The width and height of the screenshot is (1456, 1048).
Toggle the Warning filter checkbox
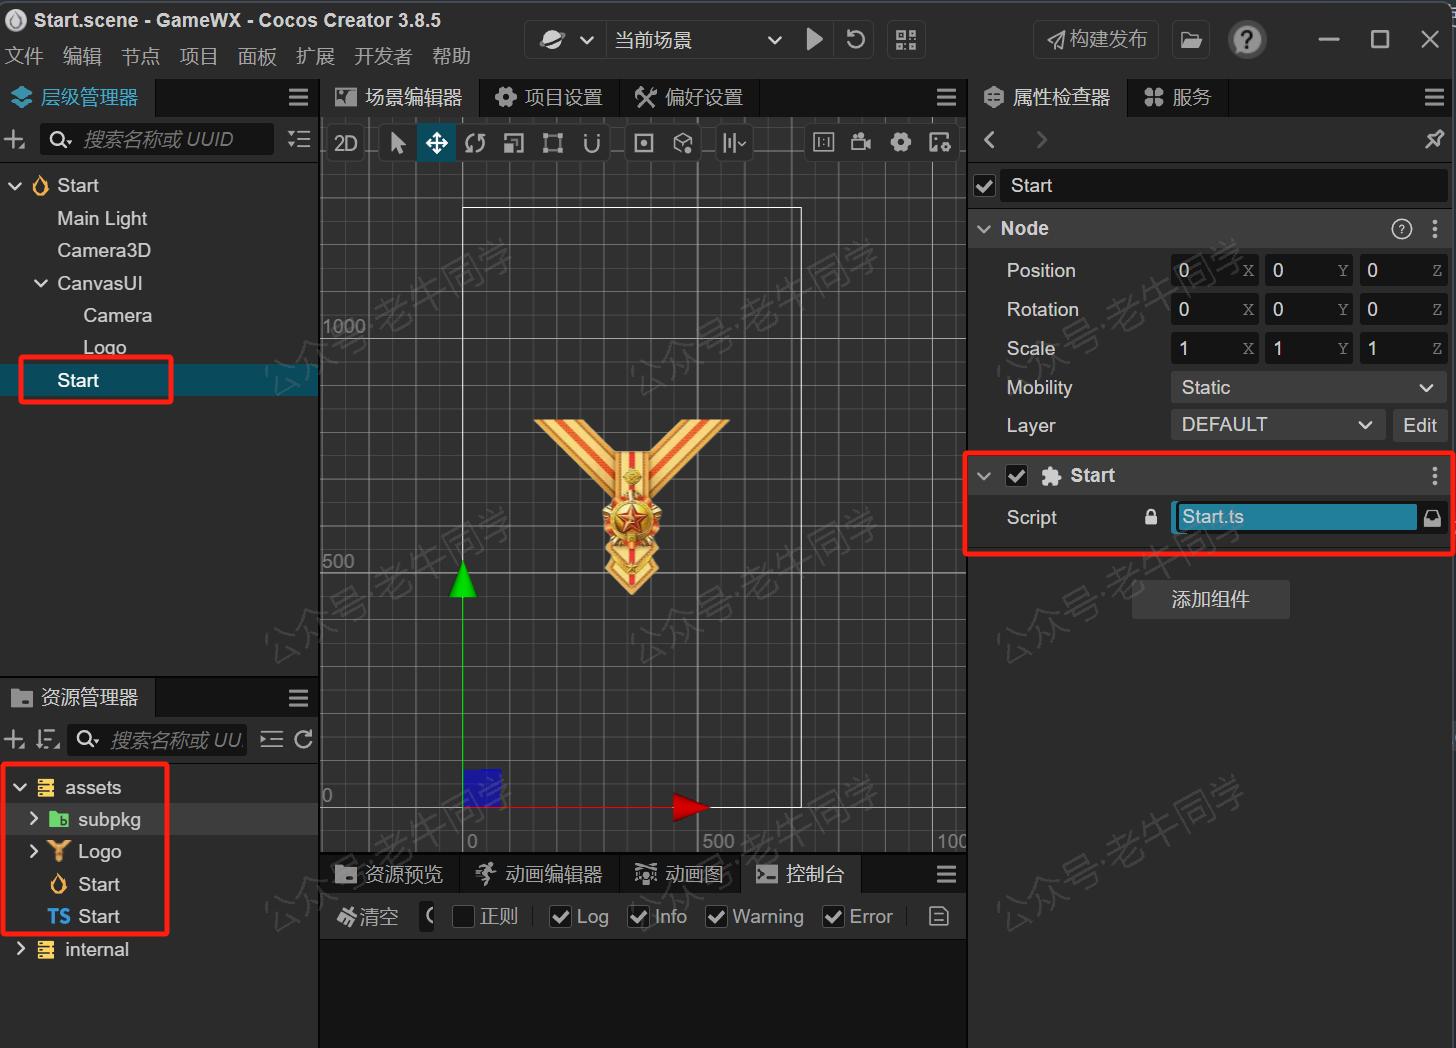716,917
